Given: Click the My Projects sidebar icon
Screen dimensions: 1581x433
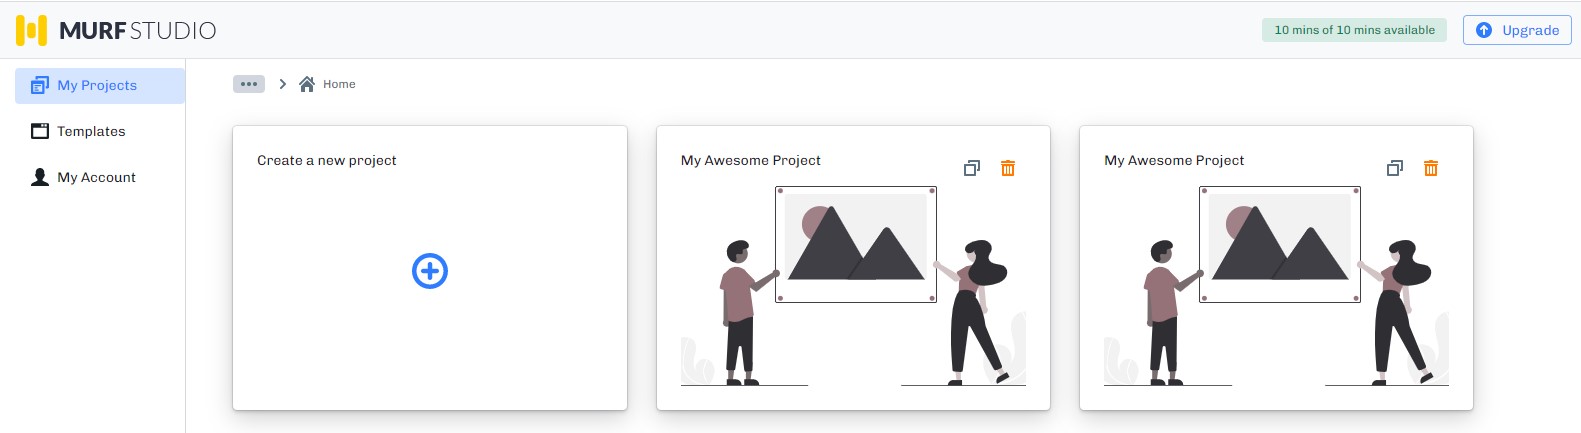Looking at the screenshot, I should 40,85.
